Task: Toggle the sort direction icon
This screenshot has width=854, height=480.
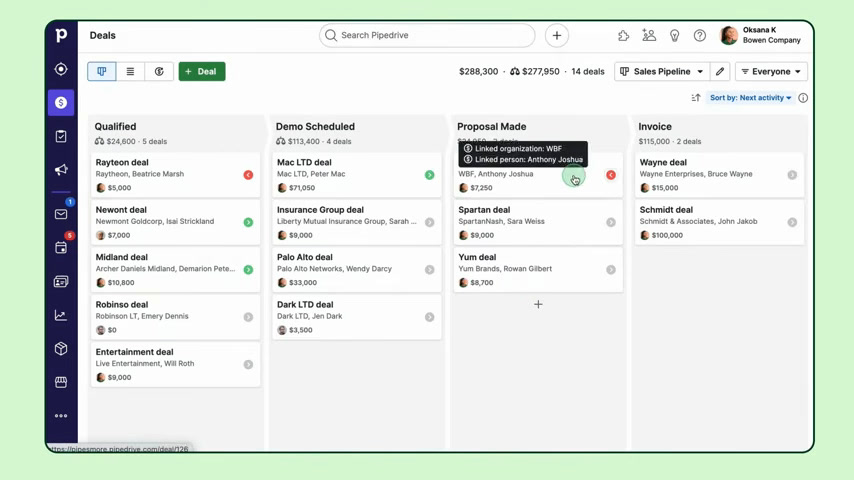Action: pyautogui.click(x=696, y=98)
